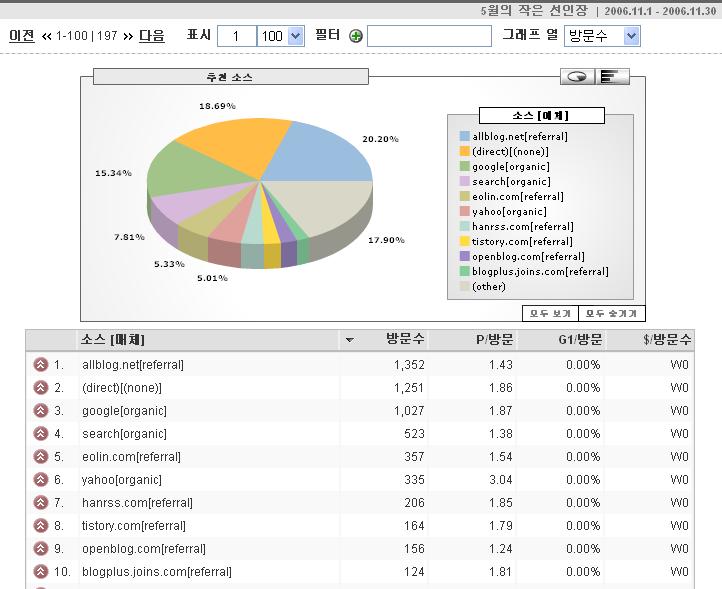Sort table by 방문수 column header

(x=405, y=340)
